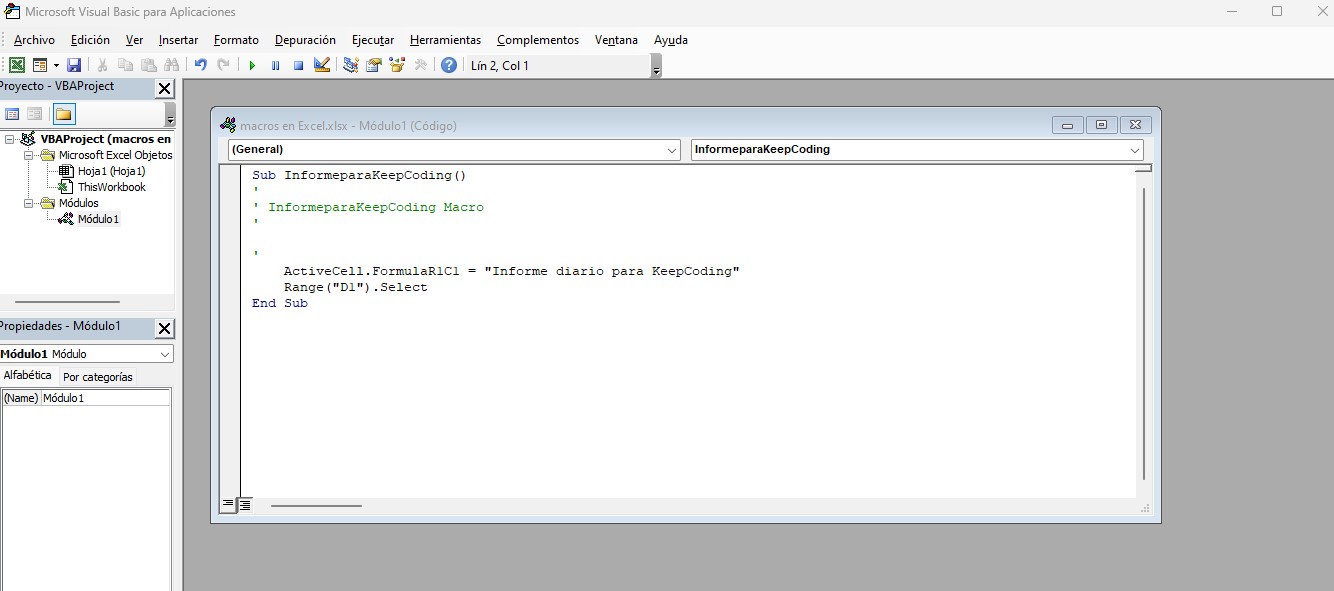This screenshot has width=1334, height=591.
Task: Open Project panel toolbar options arrow
Action: [x=170, y=115]
